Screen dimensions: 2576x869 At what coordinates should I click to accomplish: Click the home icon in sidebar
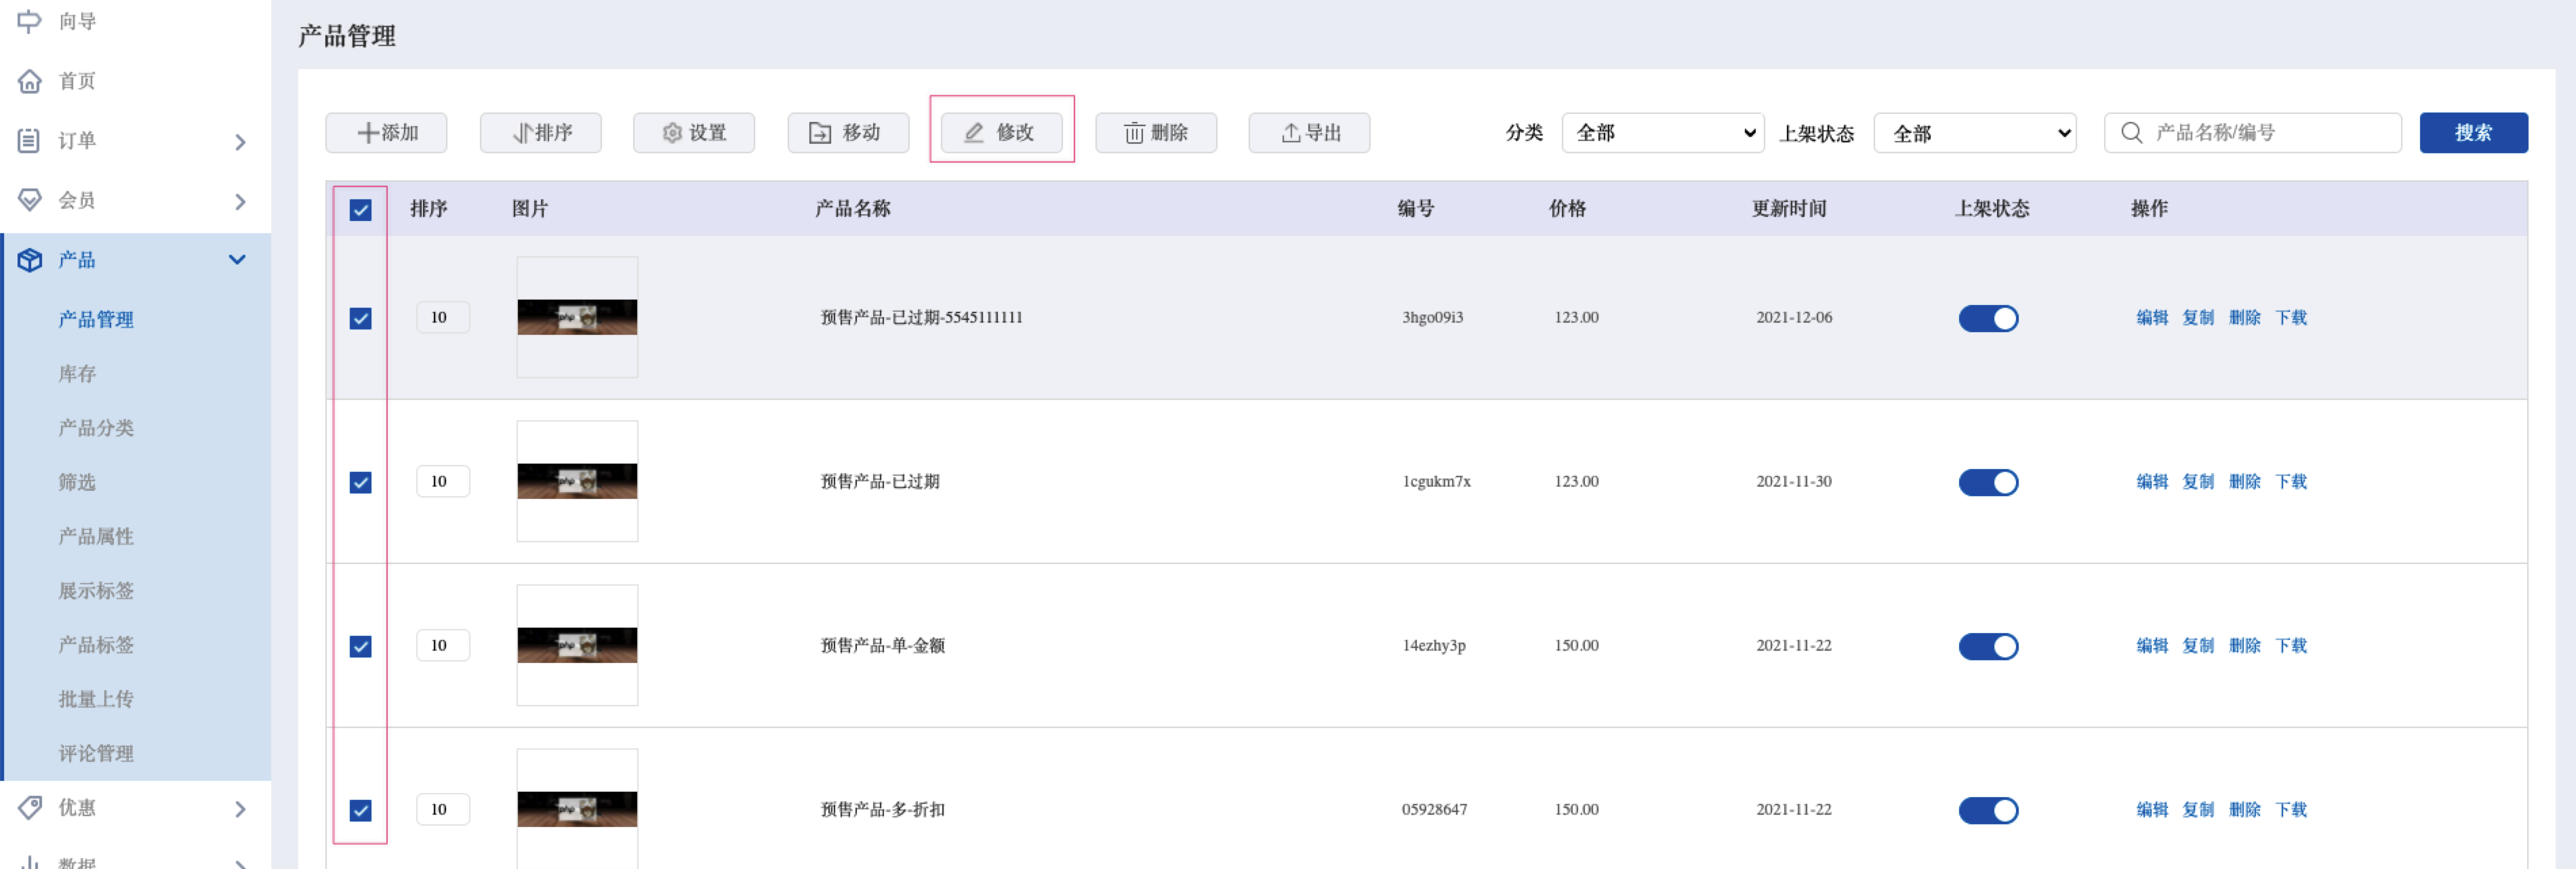(x=30, y=81)
